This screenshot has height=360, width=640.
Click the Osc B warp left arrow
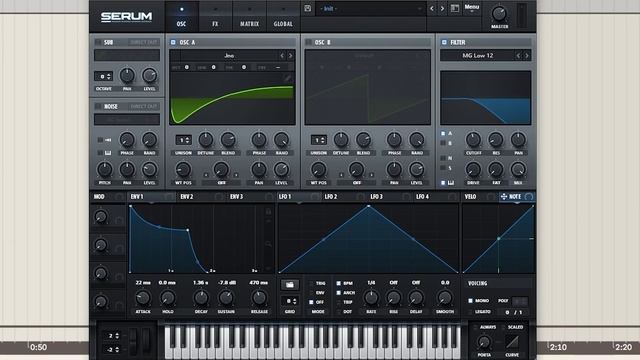(x=341, y=175)
